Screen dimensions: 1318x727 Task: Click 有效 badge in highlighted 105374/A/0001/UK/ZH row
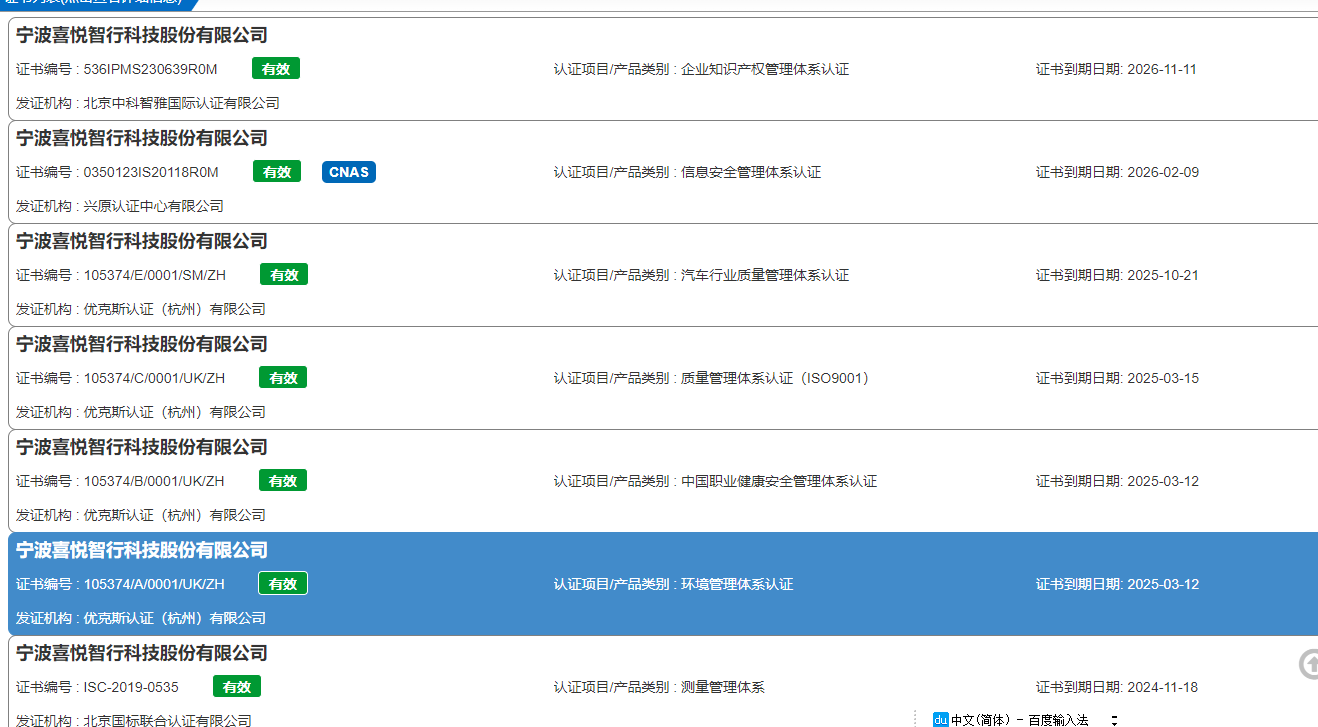point(283,584)
